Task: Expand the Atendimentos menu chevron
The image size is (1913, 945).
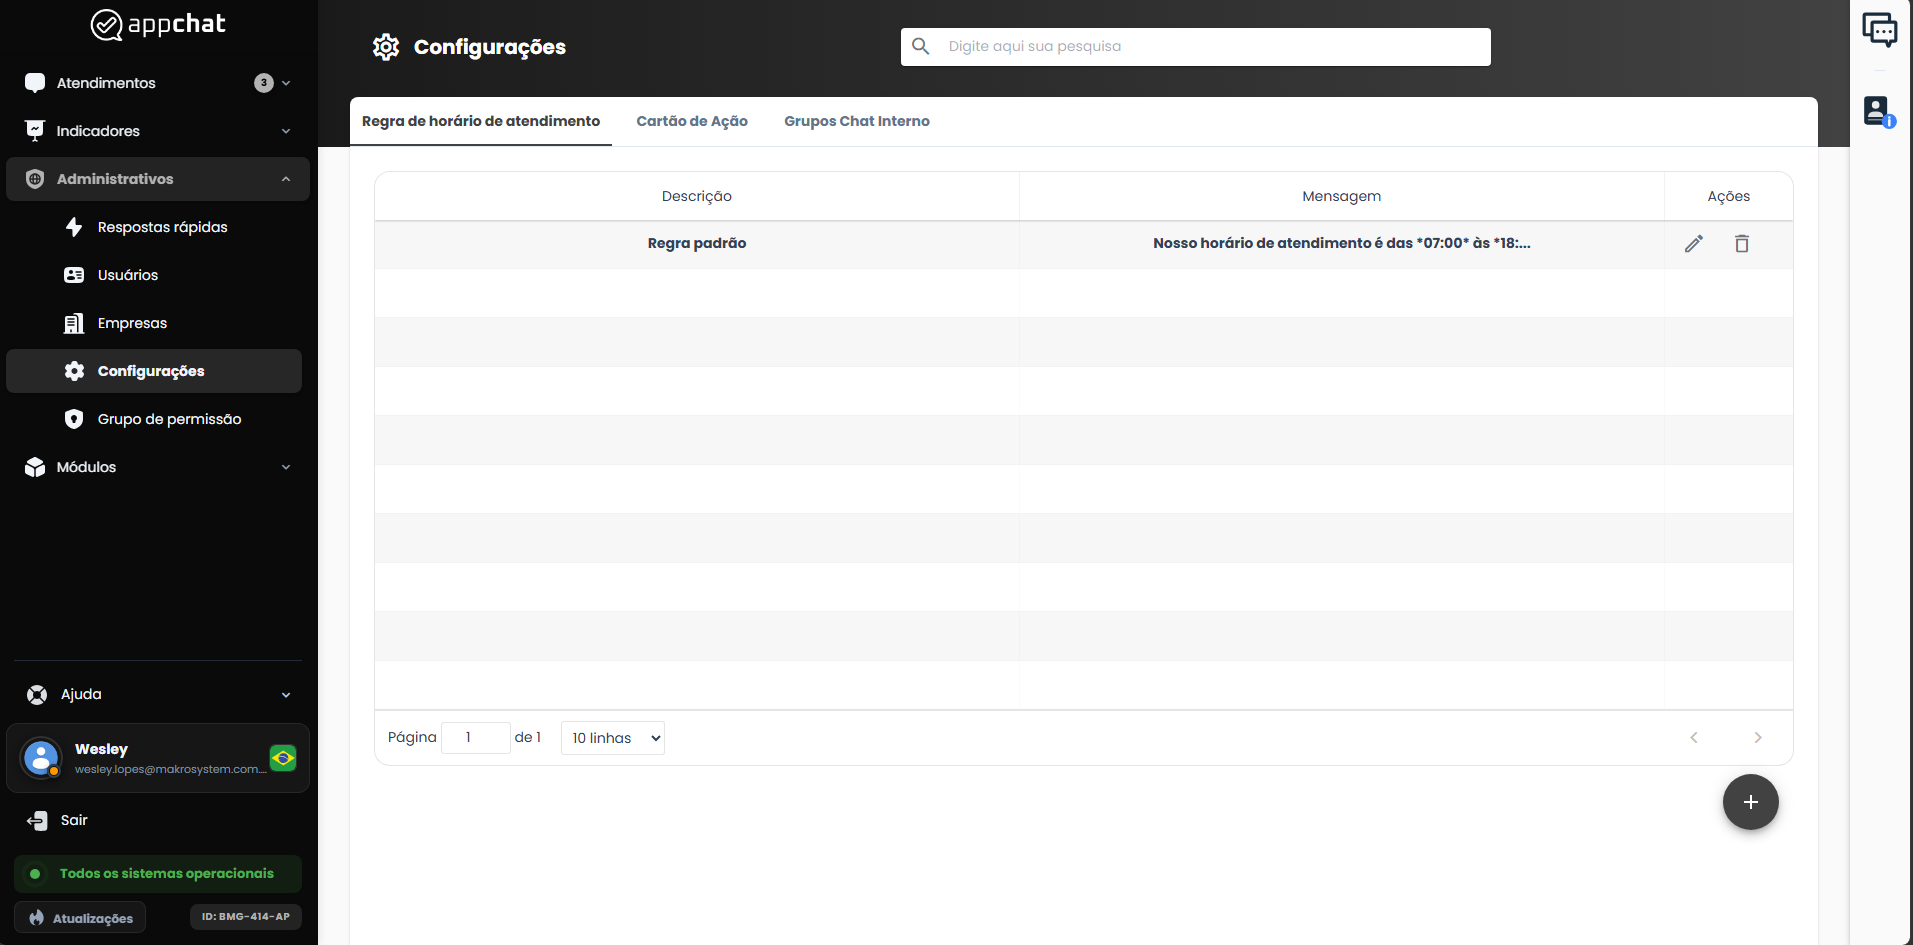Action: 286,83
